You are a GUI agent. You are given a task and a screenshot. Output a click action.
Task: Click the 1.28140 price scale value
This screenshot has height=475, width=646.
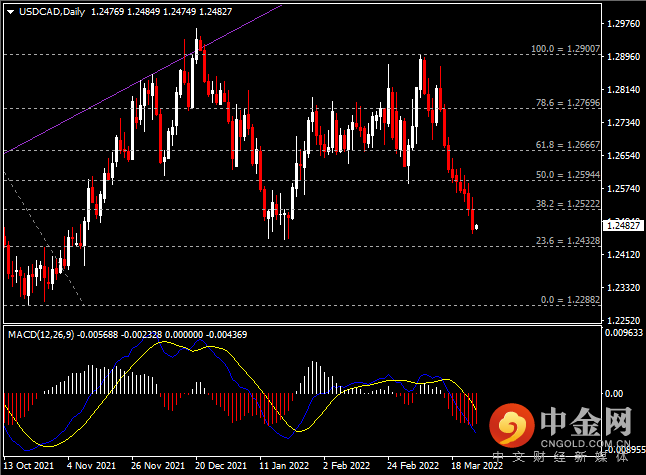624,89
